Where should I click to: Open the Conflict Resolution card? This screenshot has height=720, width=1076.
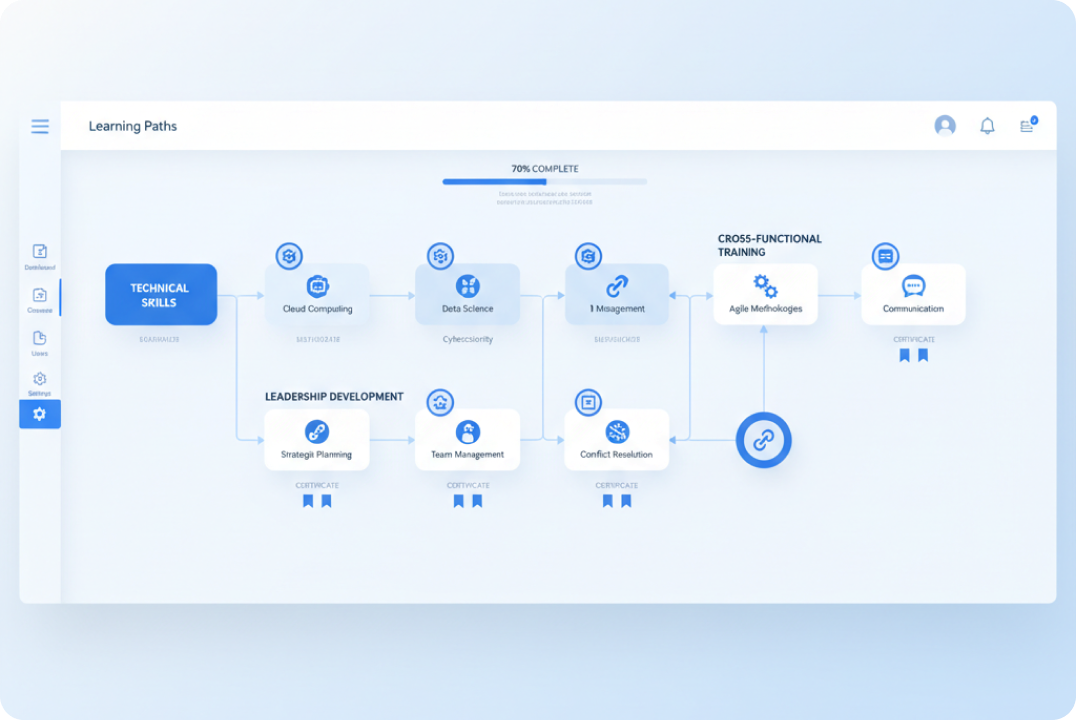coord(616,440)
